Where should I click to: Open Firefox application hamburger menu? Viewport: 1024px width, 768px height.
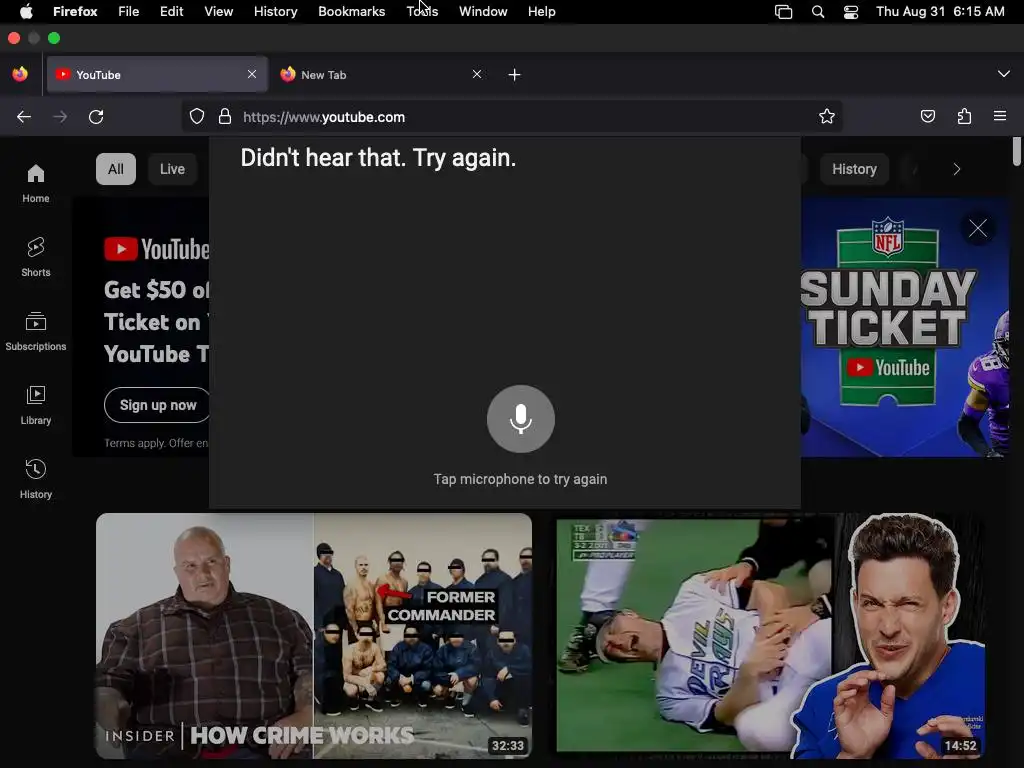(1000, 116)
